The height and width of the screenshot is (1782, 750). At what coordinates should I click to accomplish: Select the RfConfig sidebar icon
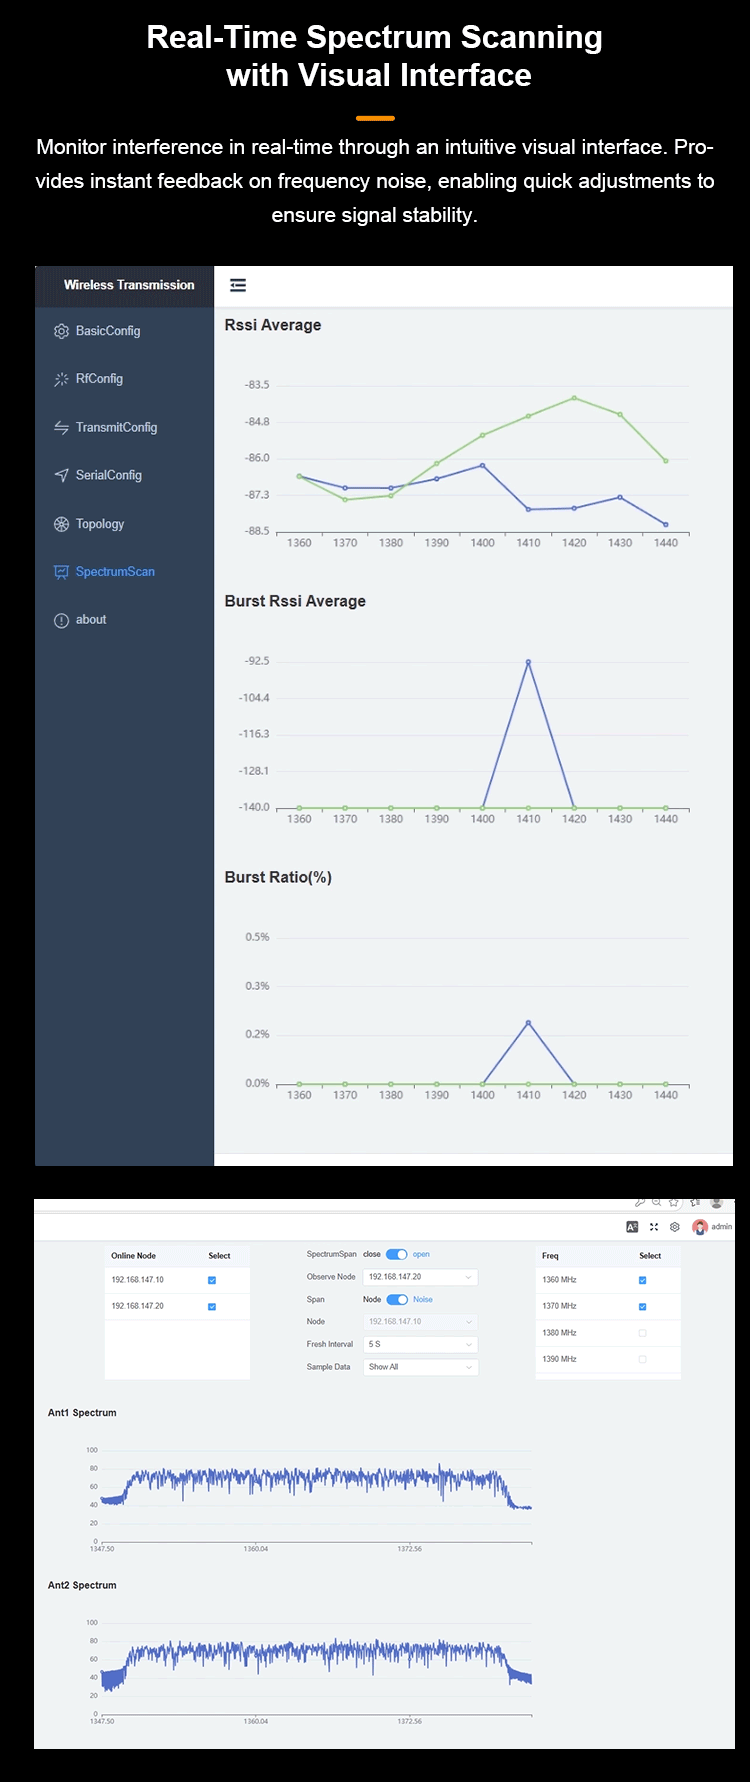pos(61,379)
